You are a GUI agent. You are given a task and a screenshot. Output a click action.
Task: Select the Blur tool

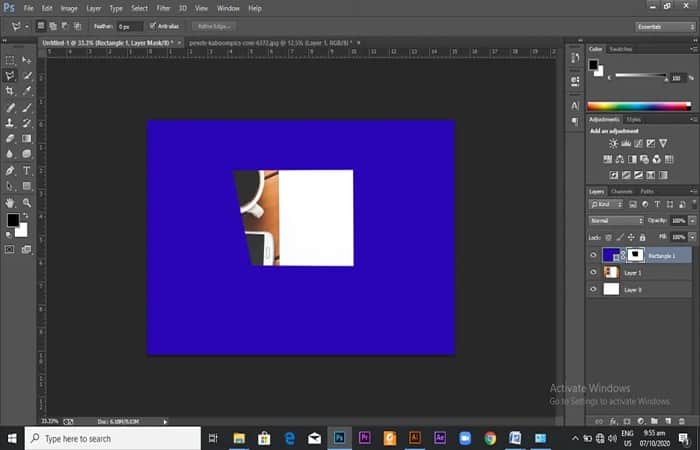pyautogui.click(x=10, y=154)
